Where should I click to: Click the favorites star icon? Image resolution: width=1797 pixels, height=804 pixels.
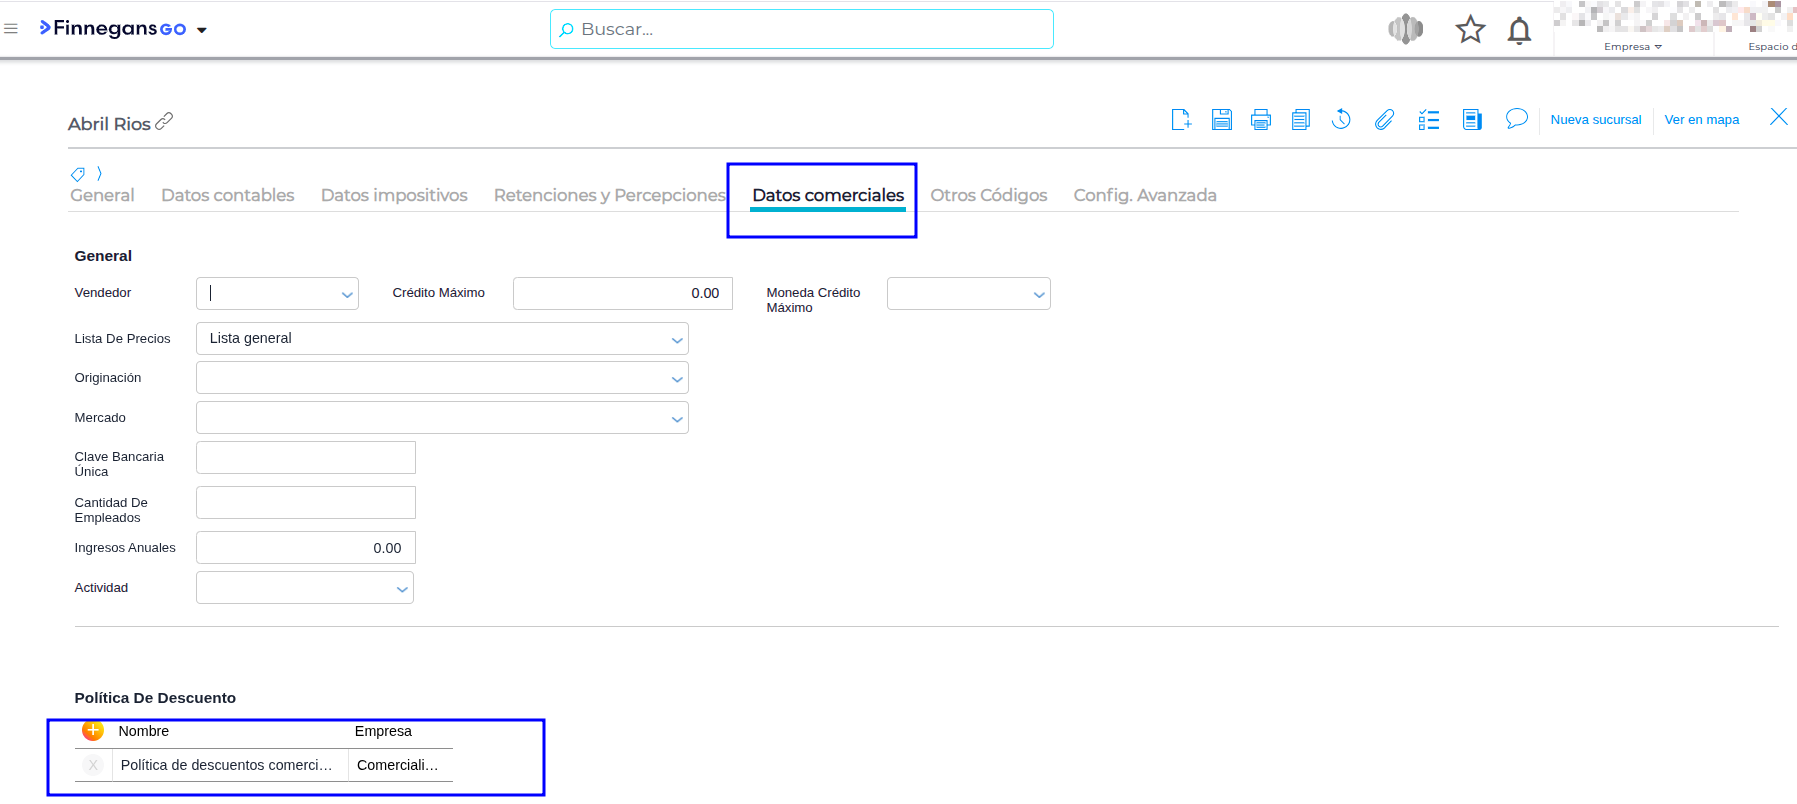1469,30
